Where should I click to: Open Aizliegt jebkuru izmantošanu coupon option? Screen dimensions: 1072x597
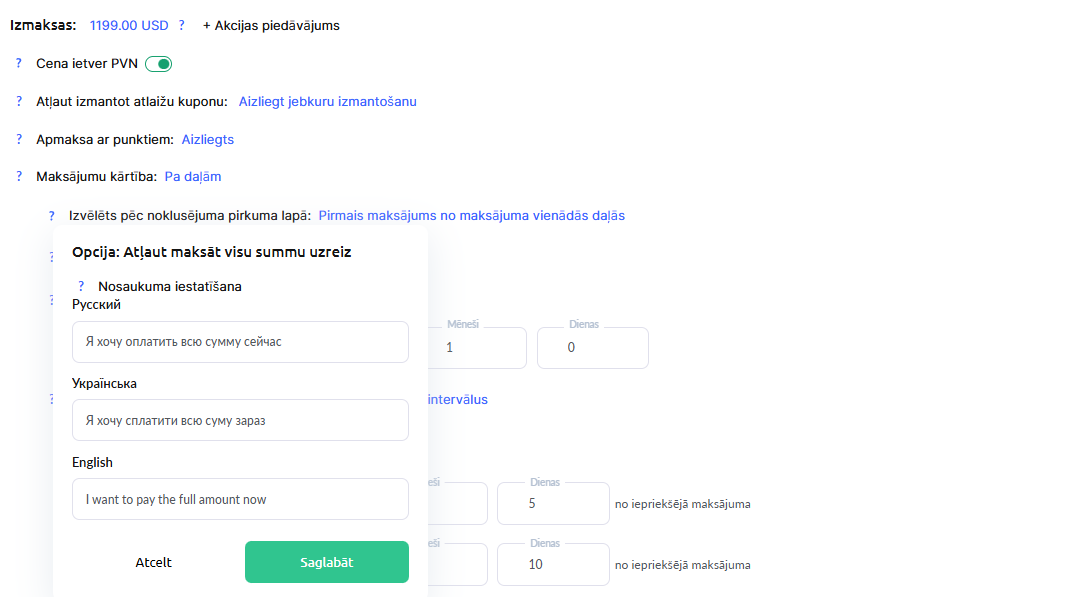coord(327,101)
